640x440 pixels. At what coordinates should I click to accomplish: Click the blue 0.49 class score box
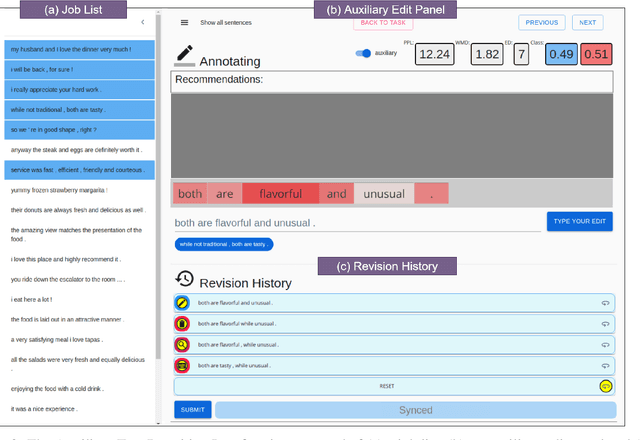tap(560, 55)
